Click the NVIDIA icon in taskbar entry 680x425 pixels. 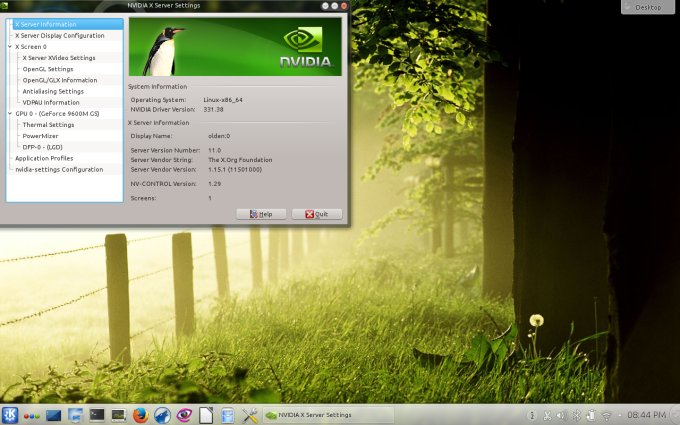[271, 415]
